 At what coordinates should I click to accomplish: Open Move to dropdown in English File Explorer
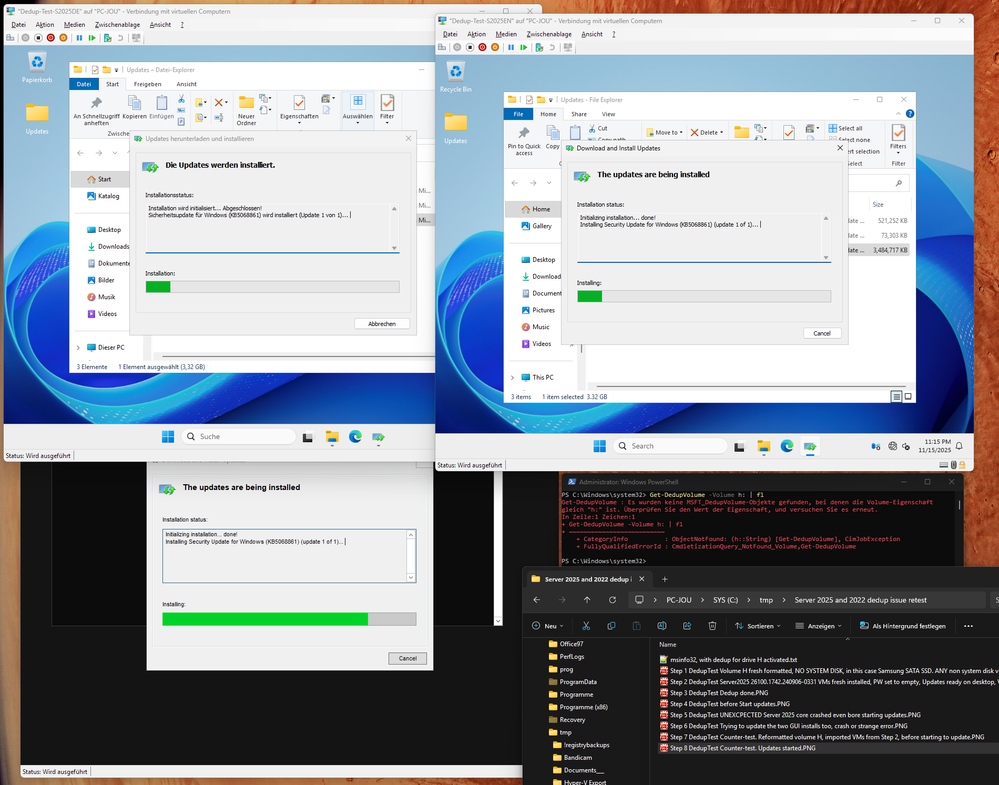point(665,133)
